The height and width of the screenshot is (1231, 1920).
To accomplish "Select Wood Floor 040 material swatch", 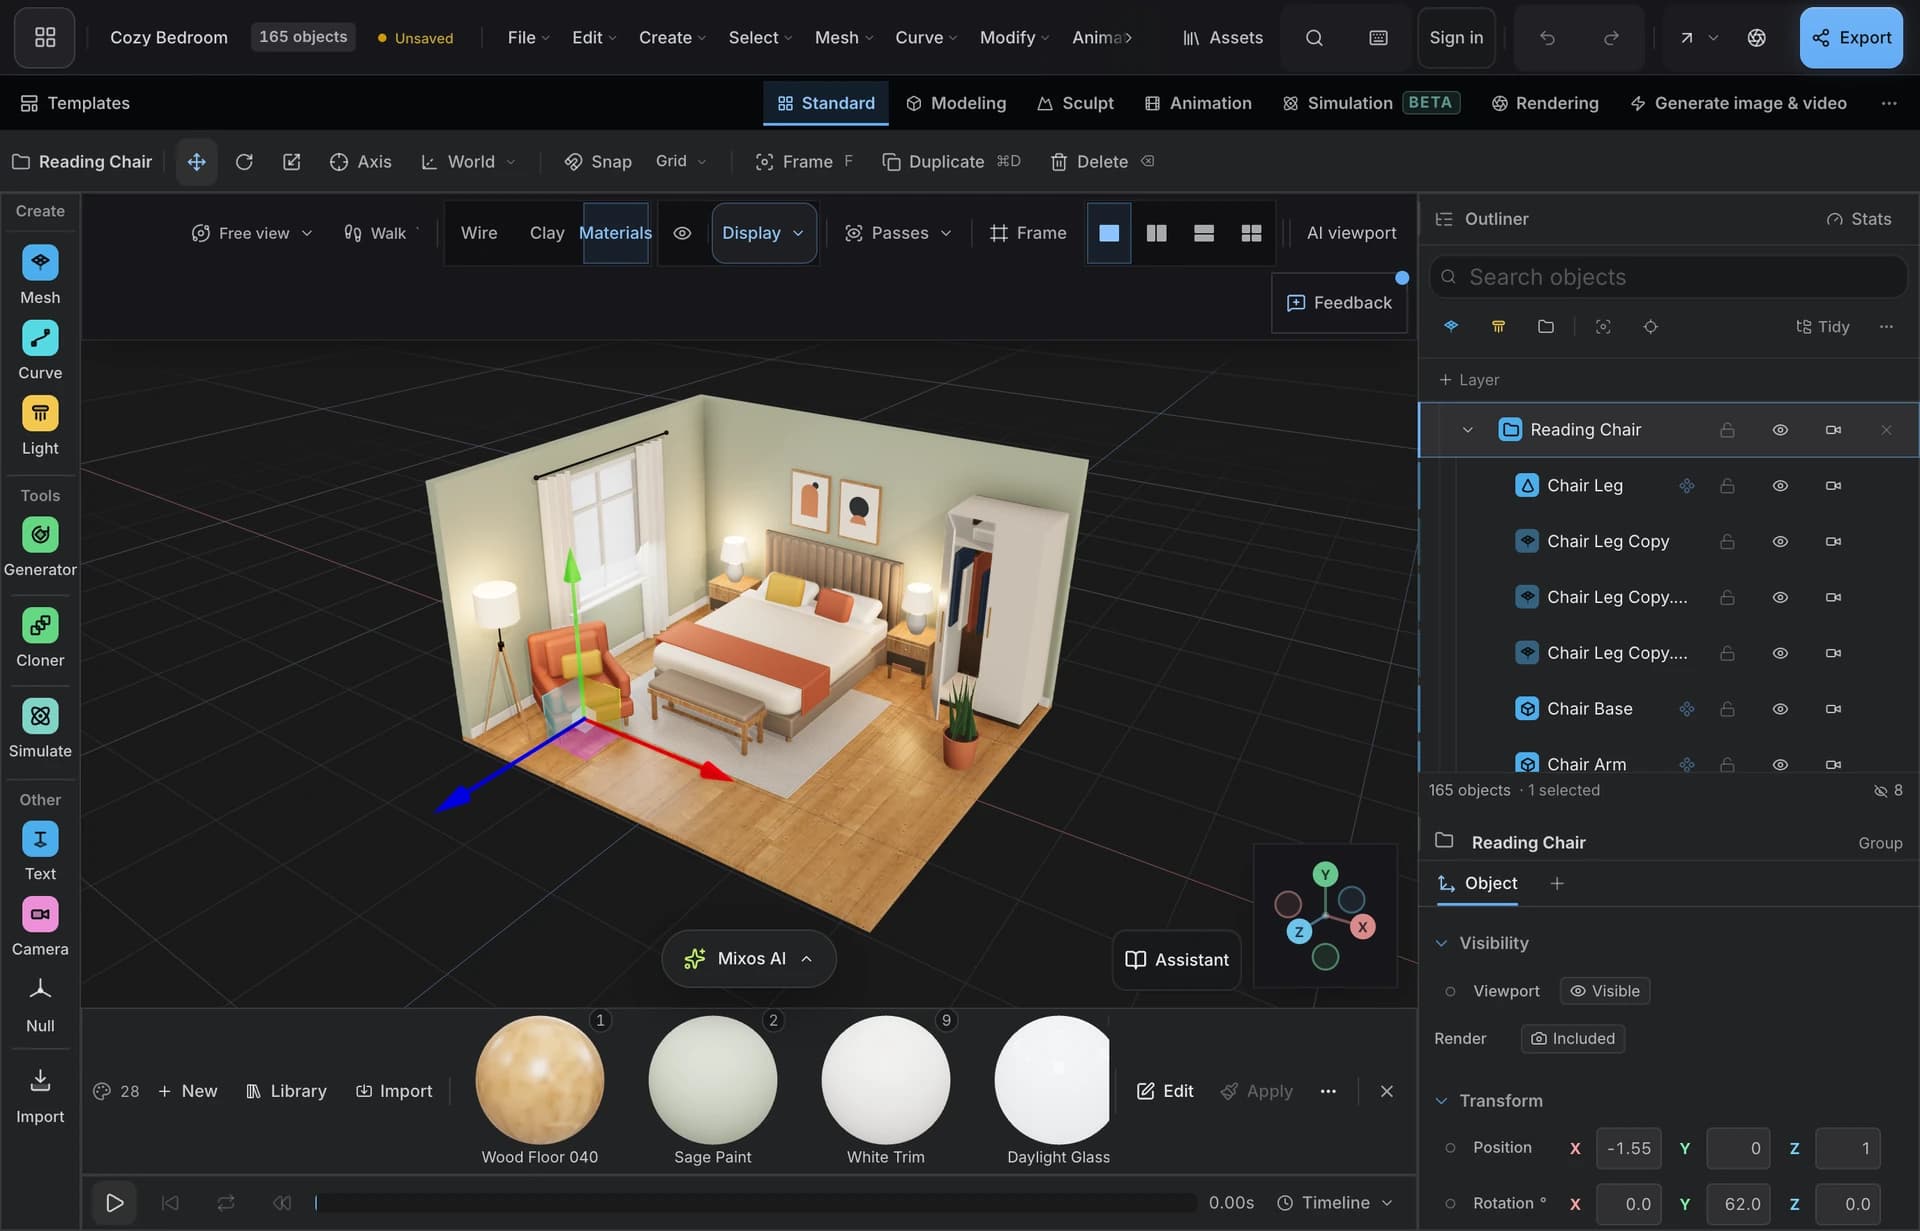I will [x=540, y=1080].
